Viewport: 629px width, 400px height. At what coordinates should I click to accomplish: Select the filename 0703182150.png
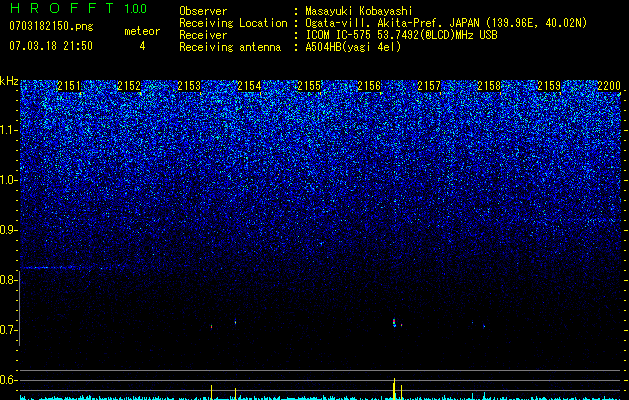(51, 26)
